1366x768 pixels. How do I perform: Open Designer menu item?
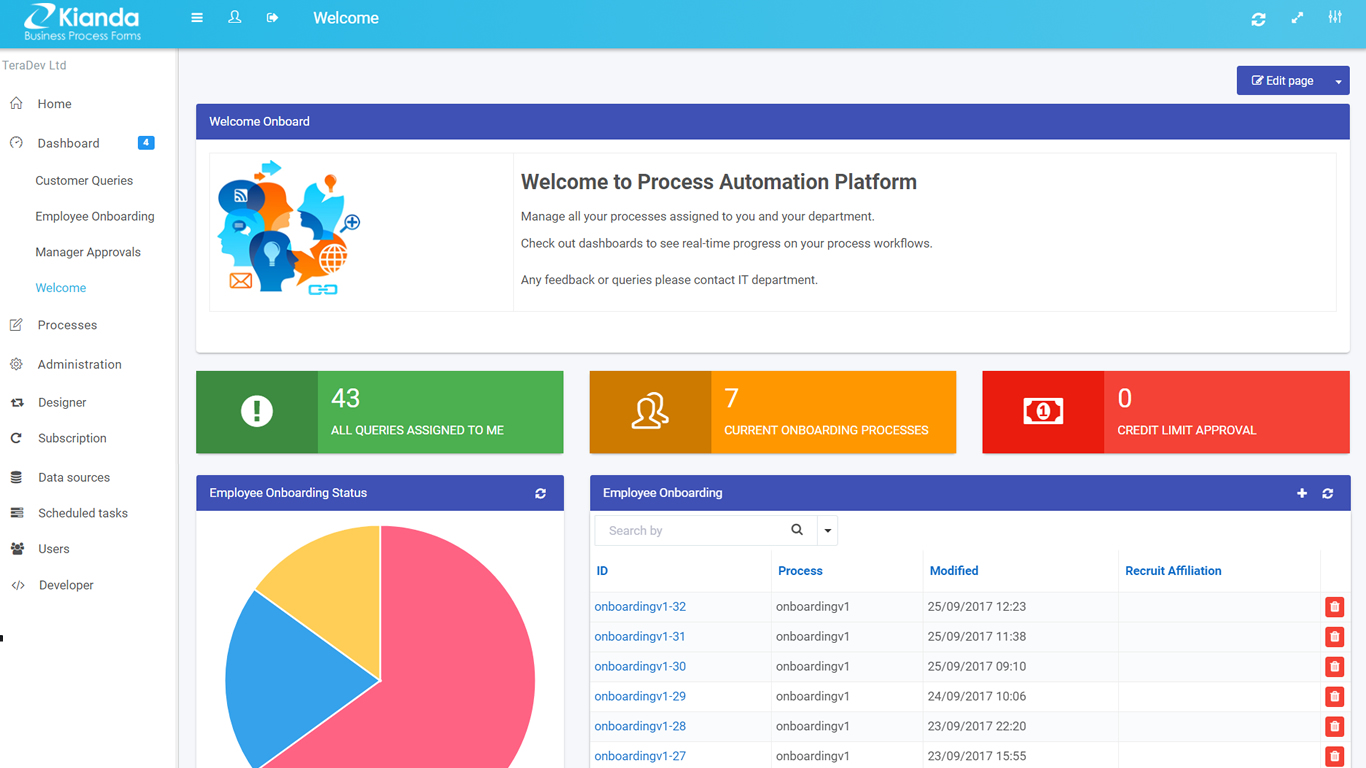click(62, 402)
